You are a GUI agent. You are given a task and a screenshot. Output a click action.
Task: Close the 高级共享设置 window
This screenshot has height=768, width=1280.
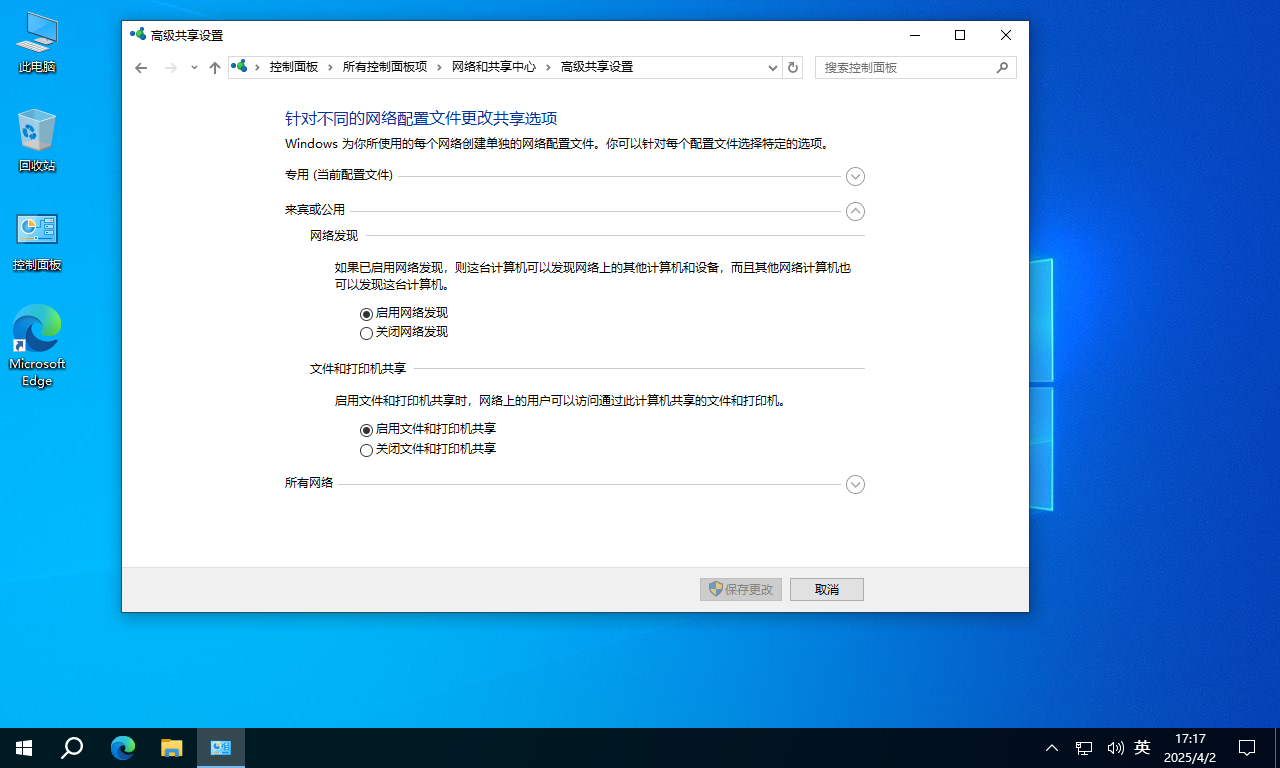click(x=1006, y=35)
